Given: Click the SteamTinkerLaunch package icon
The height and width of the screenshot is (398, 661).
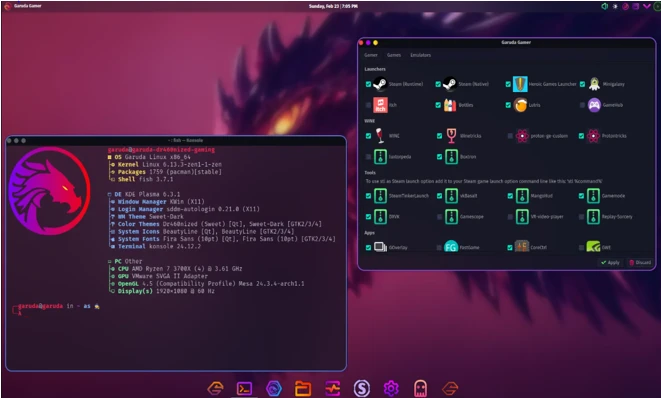Looking at the screenshot, I should 380,196.
